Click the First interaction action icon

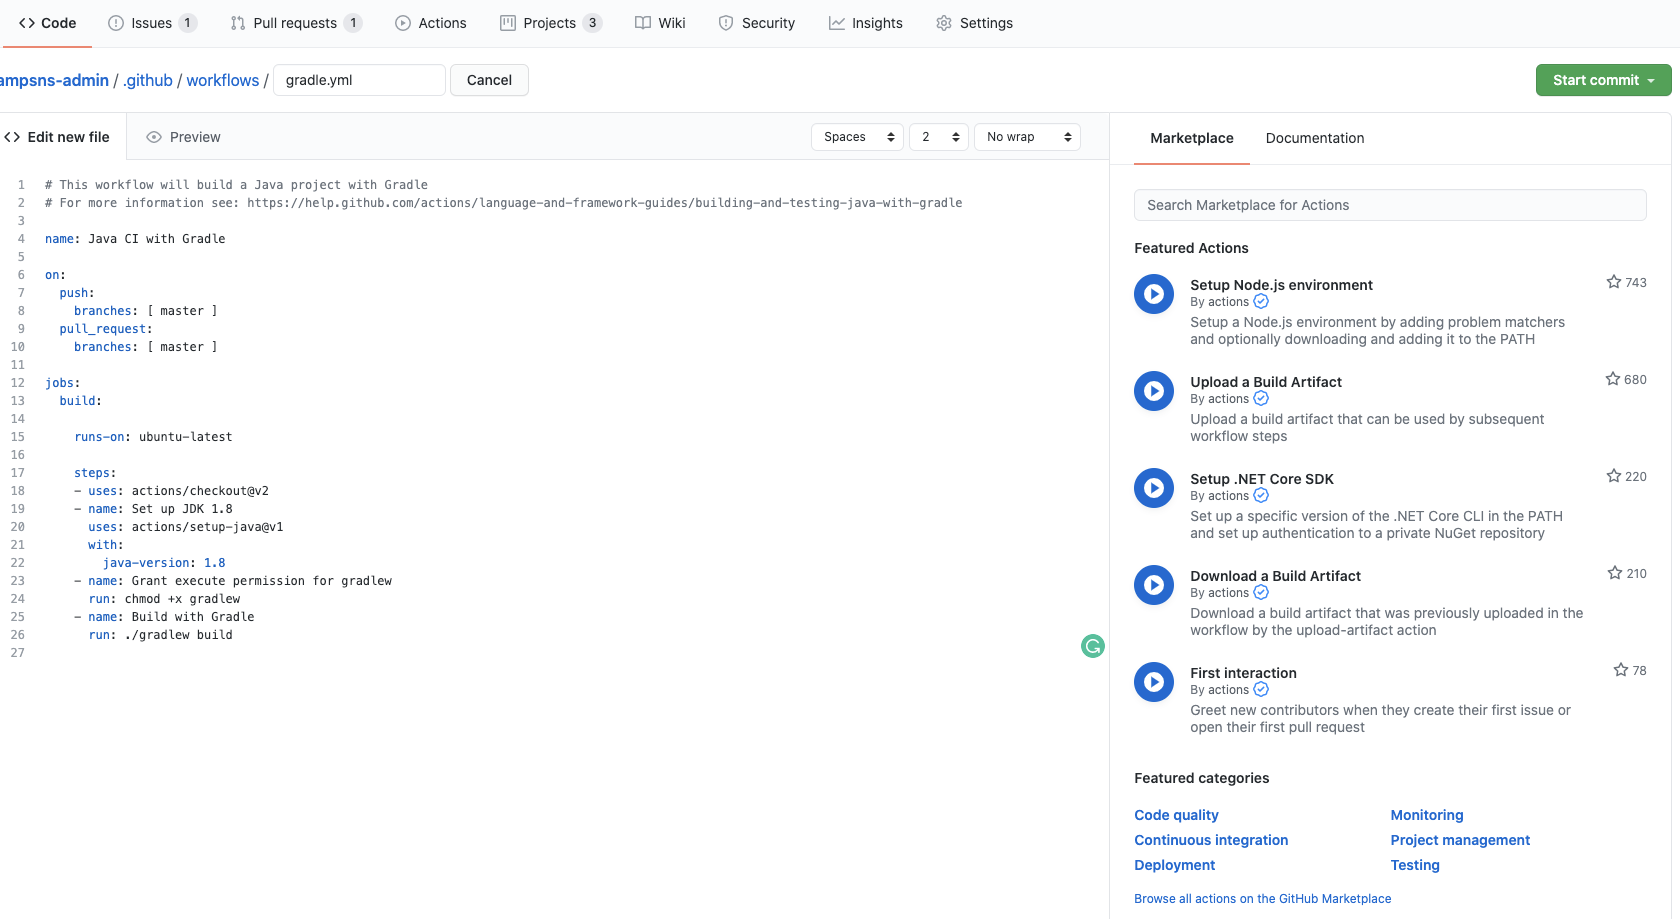[1154, 682]
